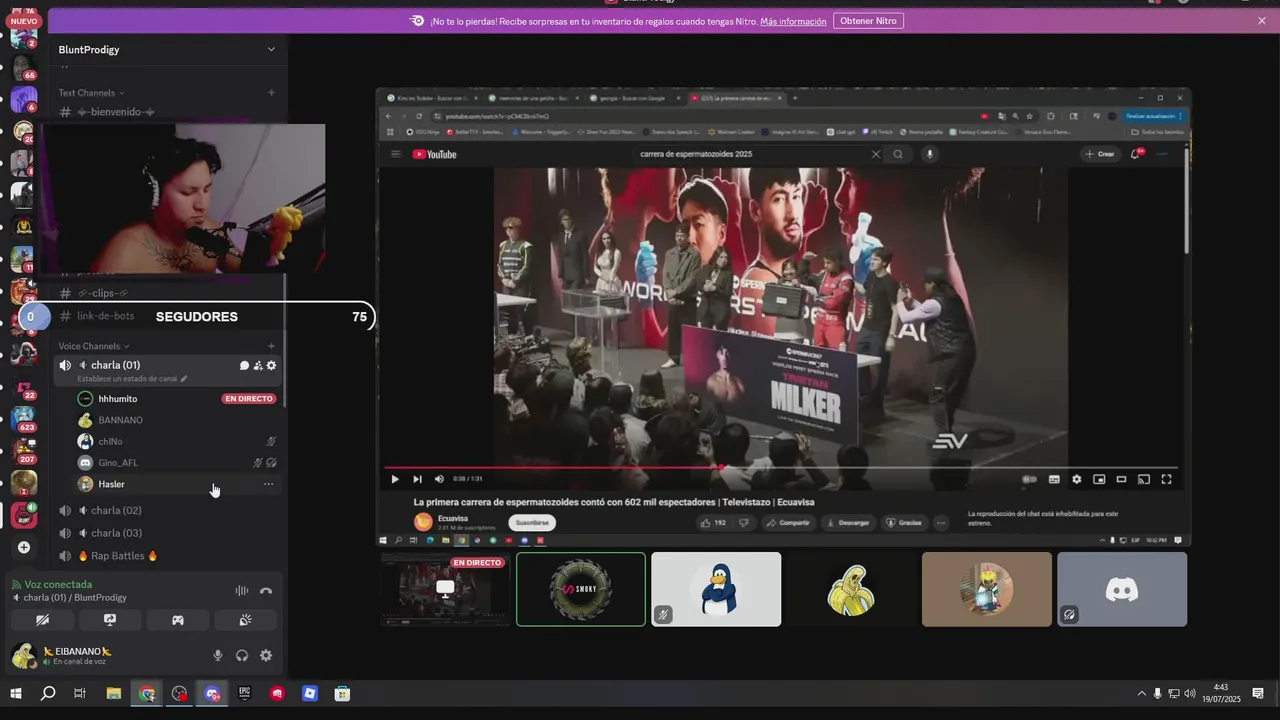
Task: Open the soundboard button
Action: (x=245, y=620)
